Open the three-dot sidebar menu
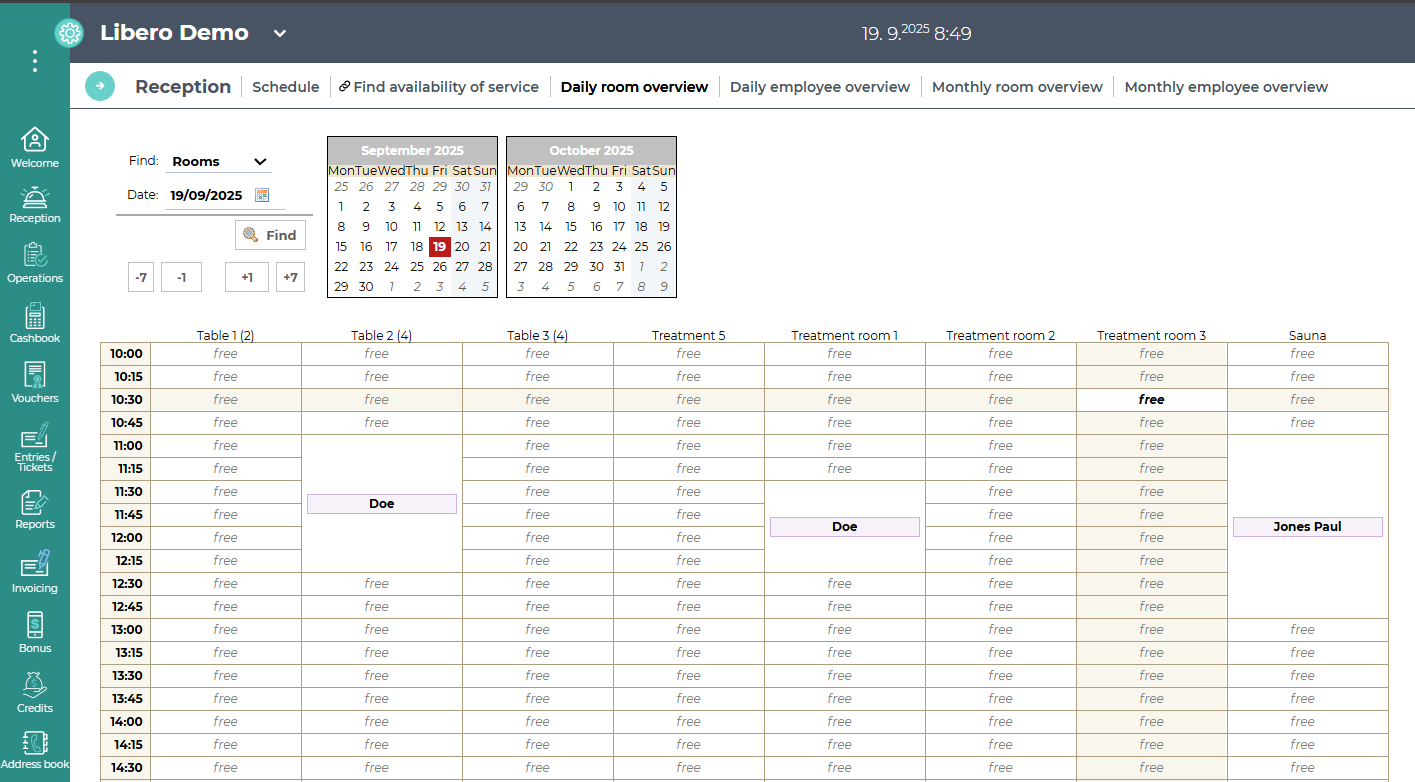This screenshot has width=1415, height=782. (x=35, y=61)
